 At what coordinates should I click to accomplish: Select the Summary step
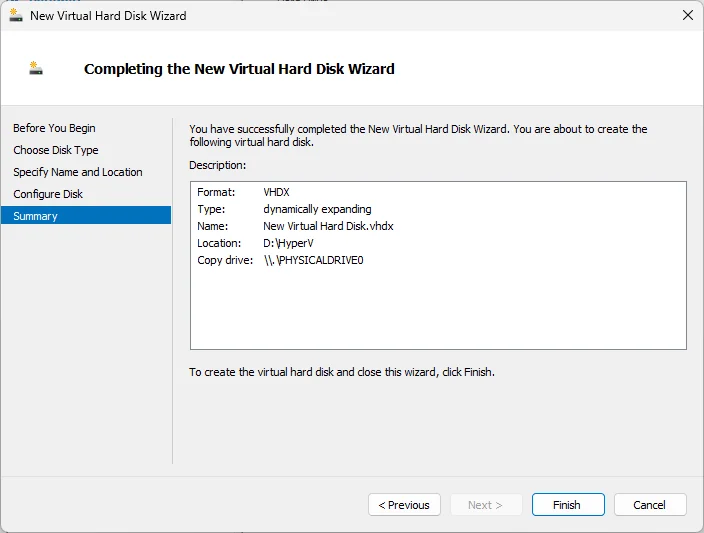pos(86,216)
